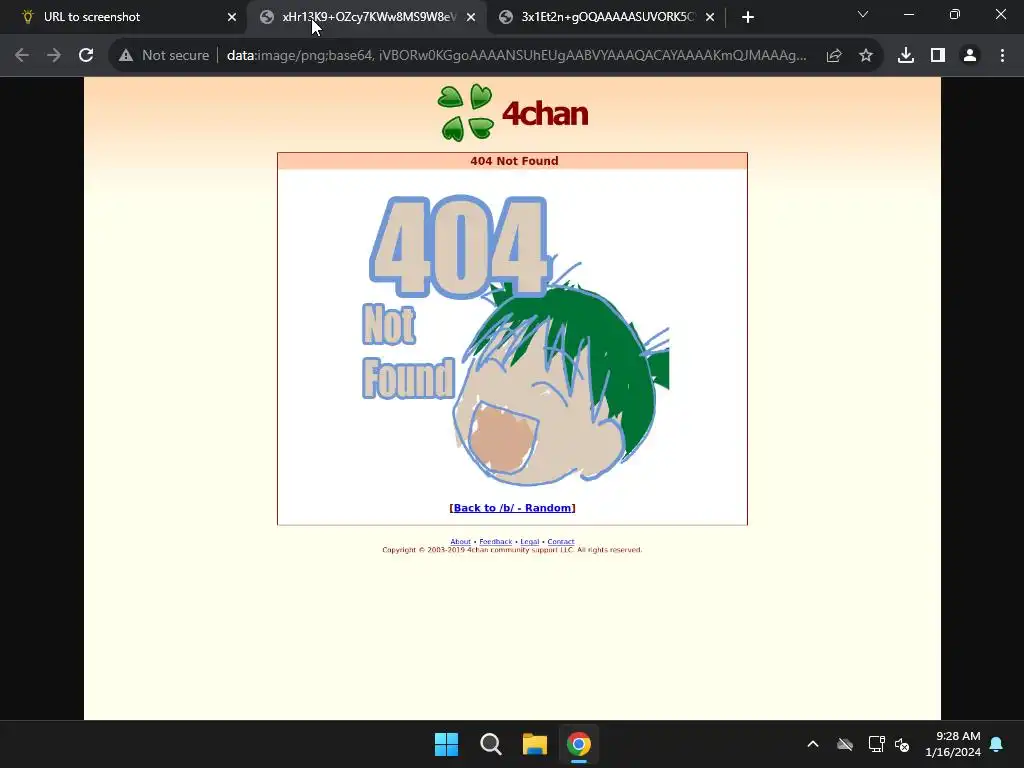Open the 9:28 AM clock and date

click(953, 744)
